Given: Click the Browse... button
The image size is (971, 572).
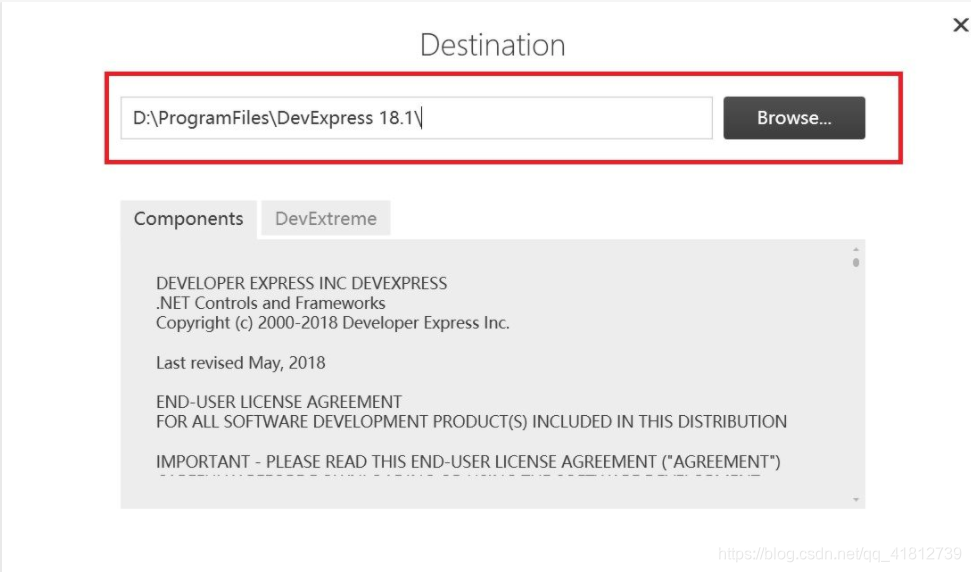Looking at the screenshot, I should (794, 118).
